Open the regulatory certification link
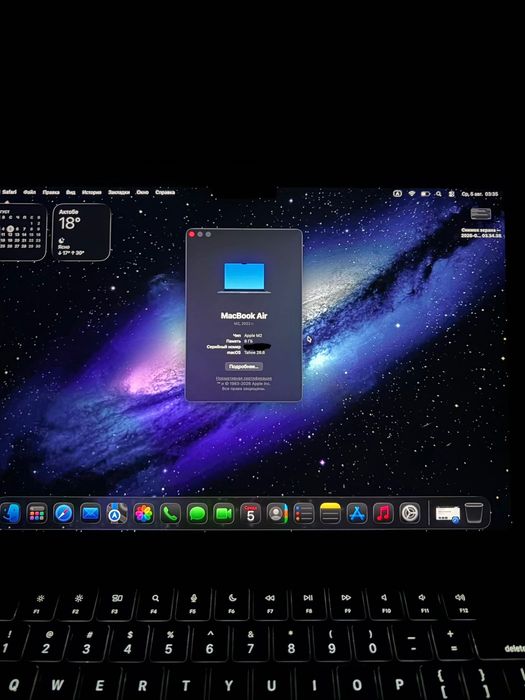Image resolution: width=525 pixels, height=700 pixels. pyautogui.click(x=244, y=379)
